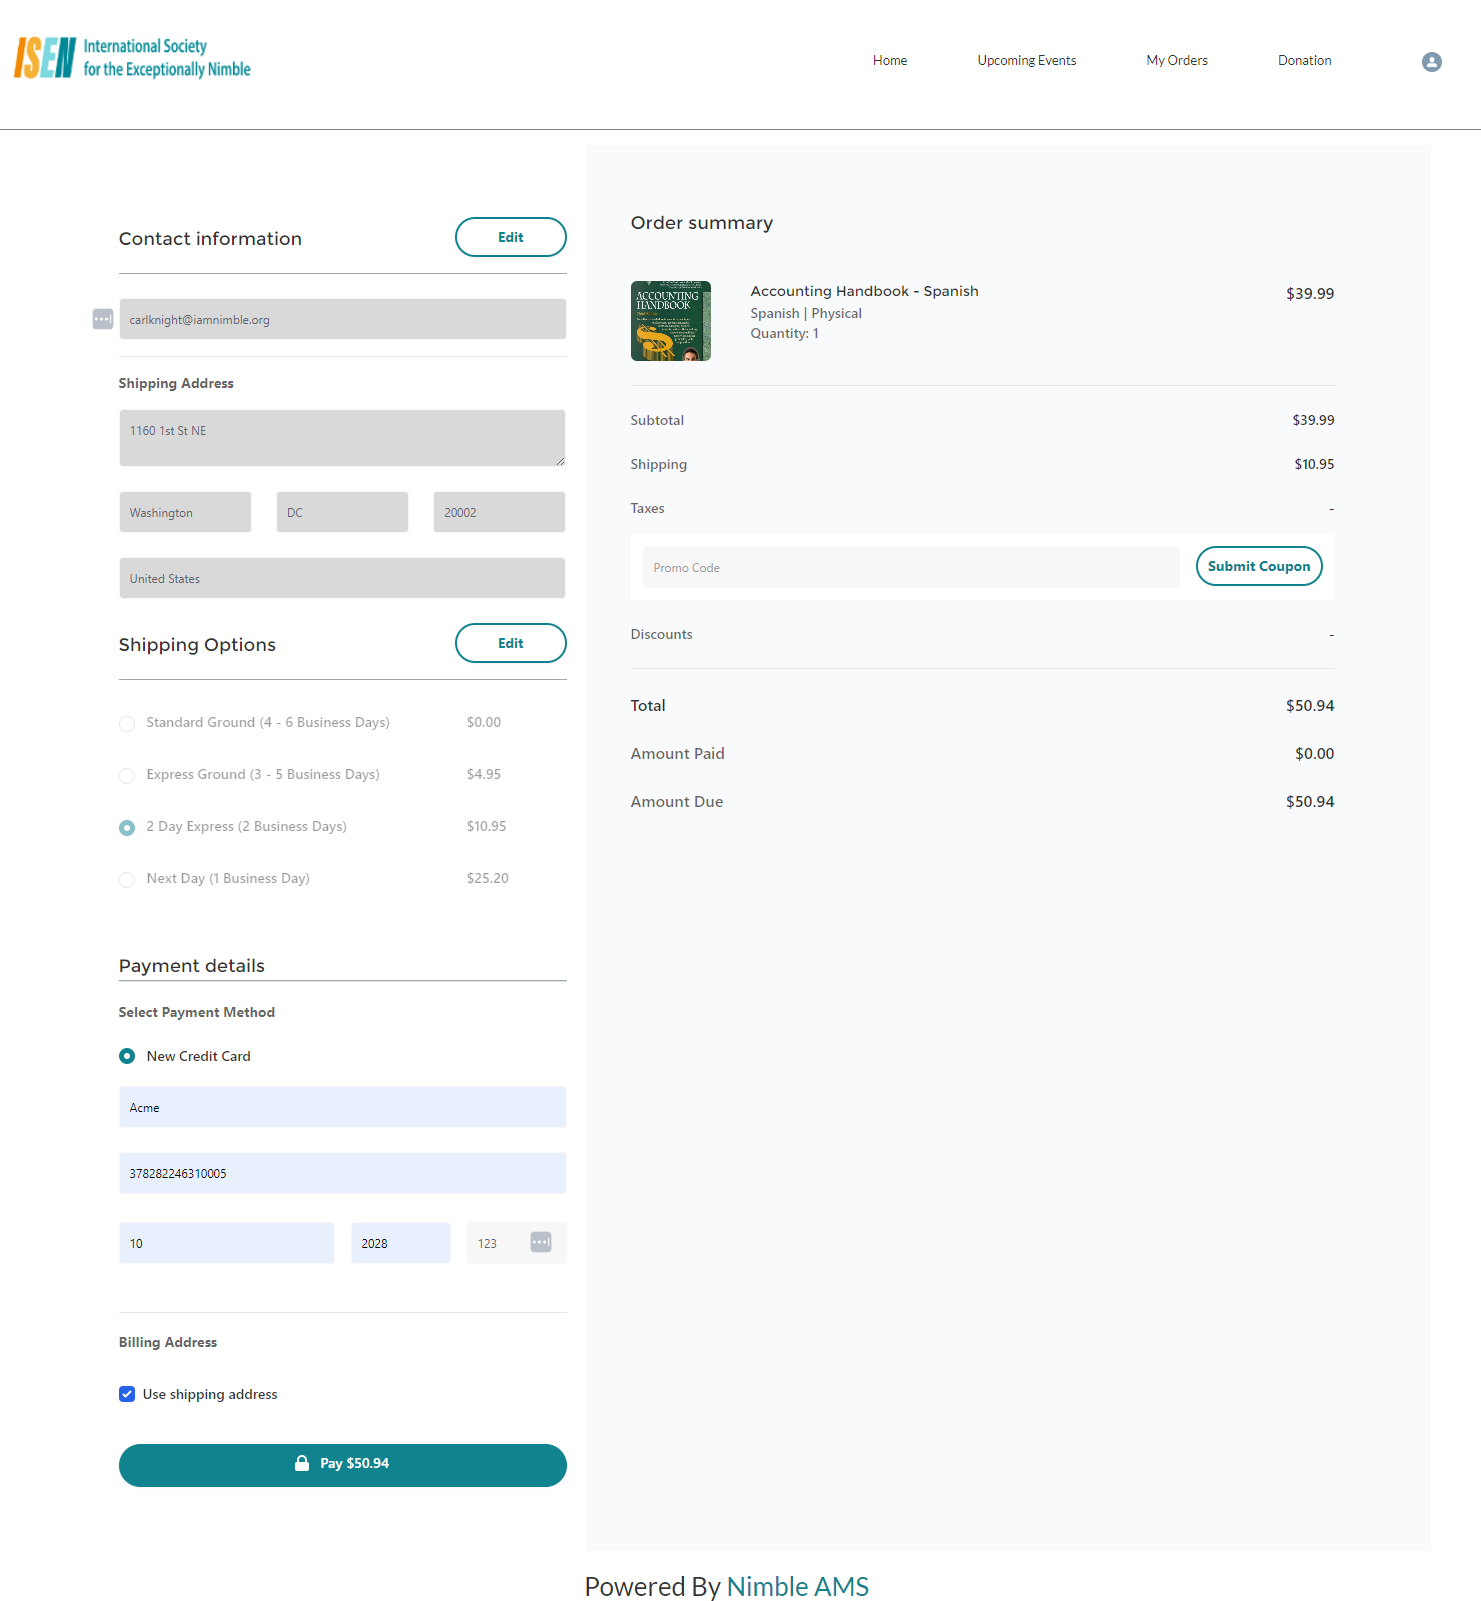Go to Upcoming Events page

click(x=1026, y=60)
